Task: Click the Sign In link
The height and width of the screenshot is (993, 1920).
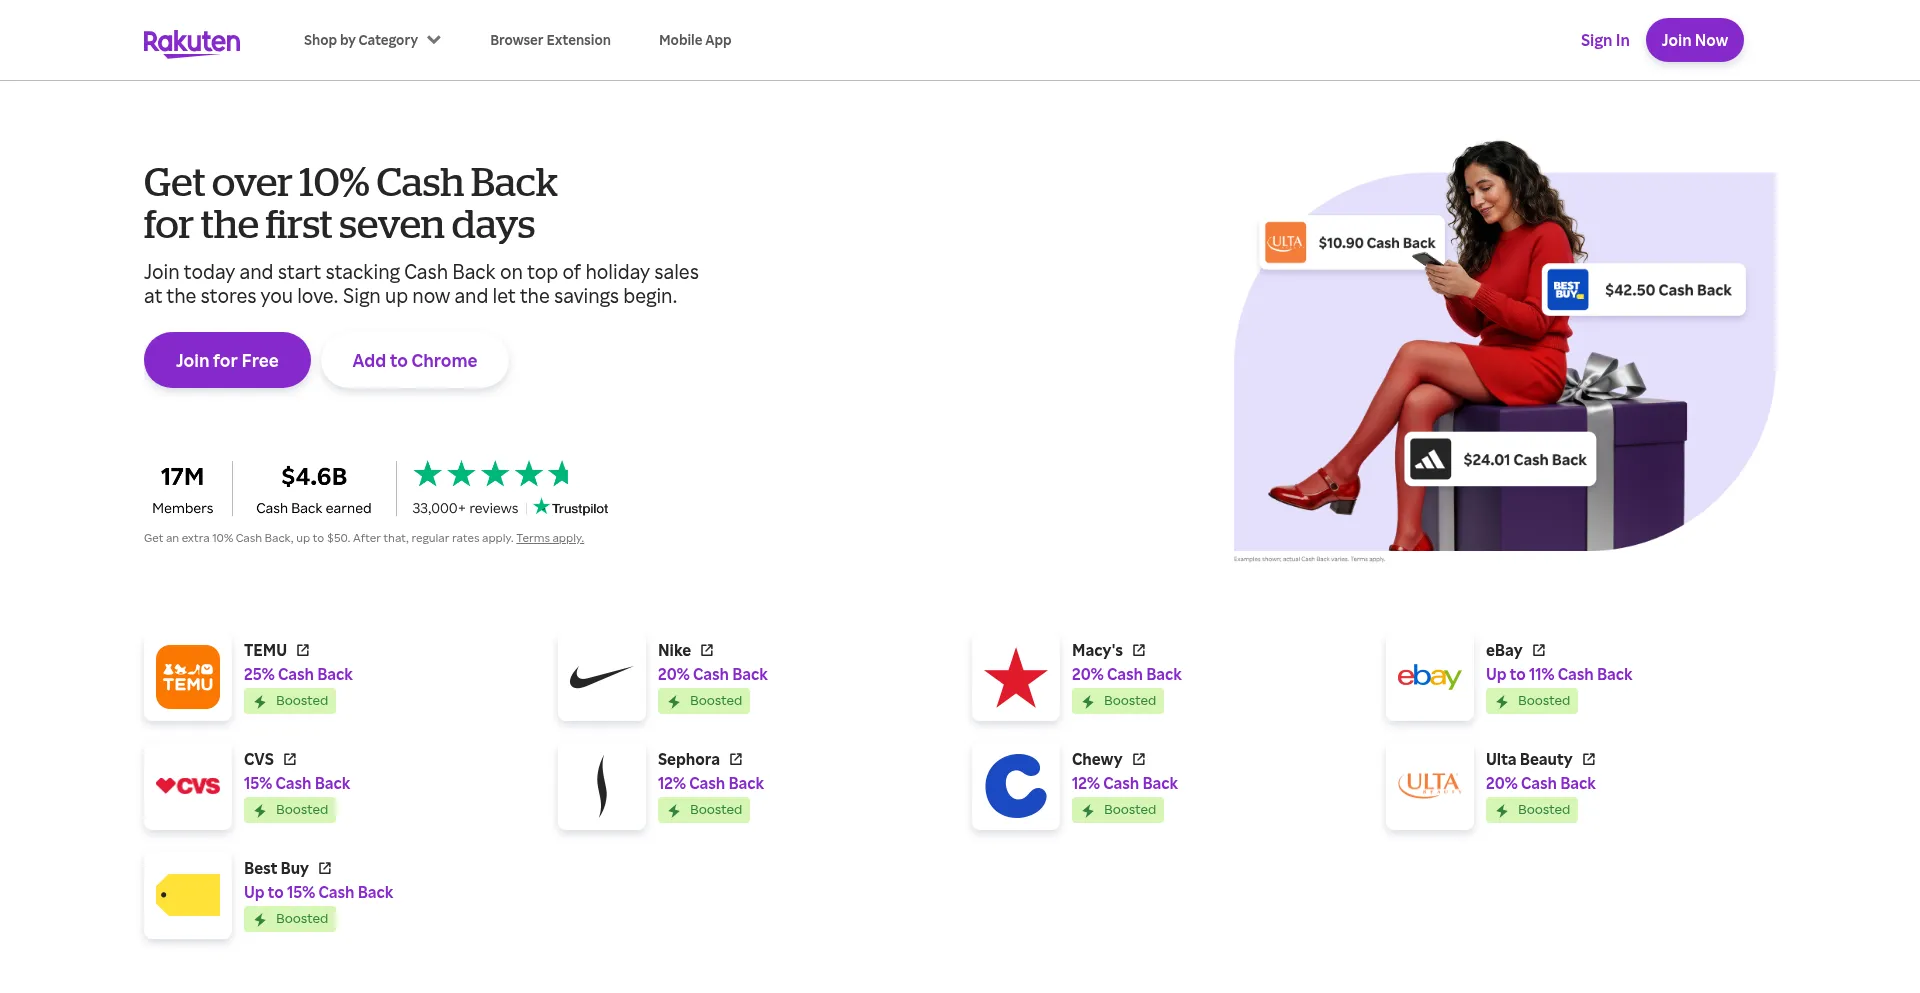Action: click(x=1605, y=40)
